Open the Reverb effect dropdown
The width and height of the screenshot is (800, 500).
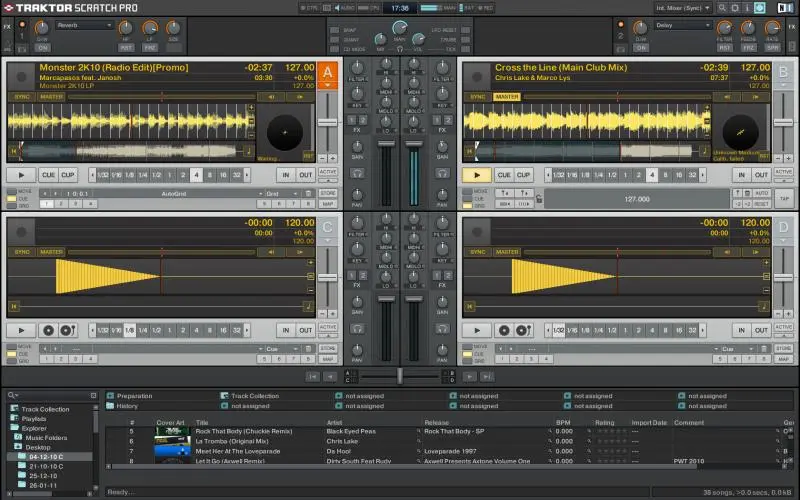coord(84,24)
